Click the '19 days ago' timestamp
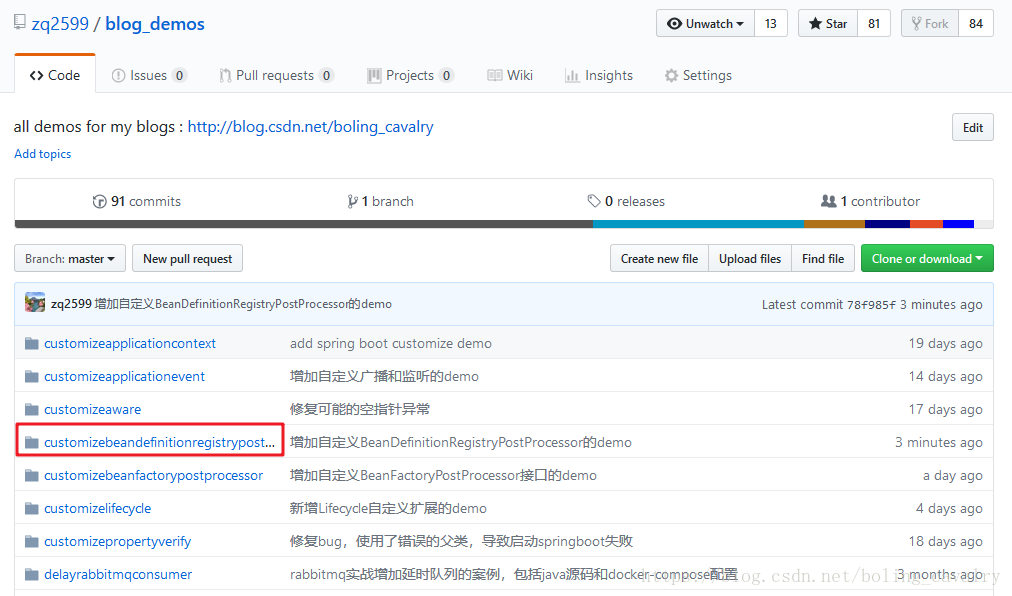This screenshot has width=1012, height=596. [946, 344]
